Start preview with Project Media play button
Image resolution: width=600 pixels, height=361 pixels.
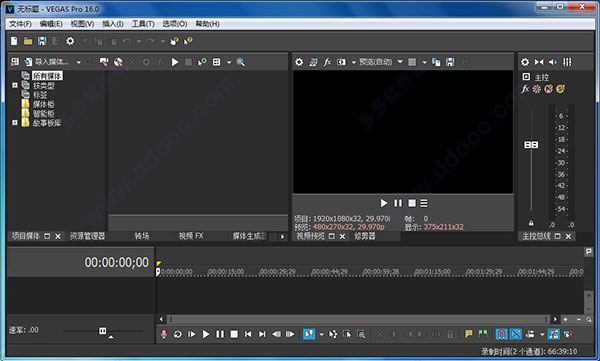pos(175,62)
